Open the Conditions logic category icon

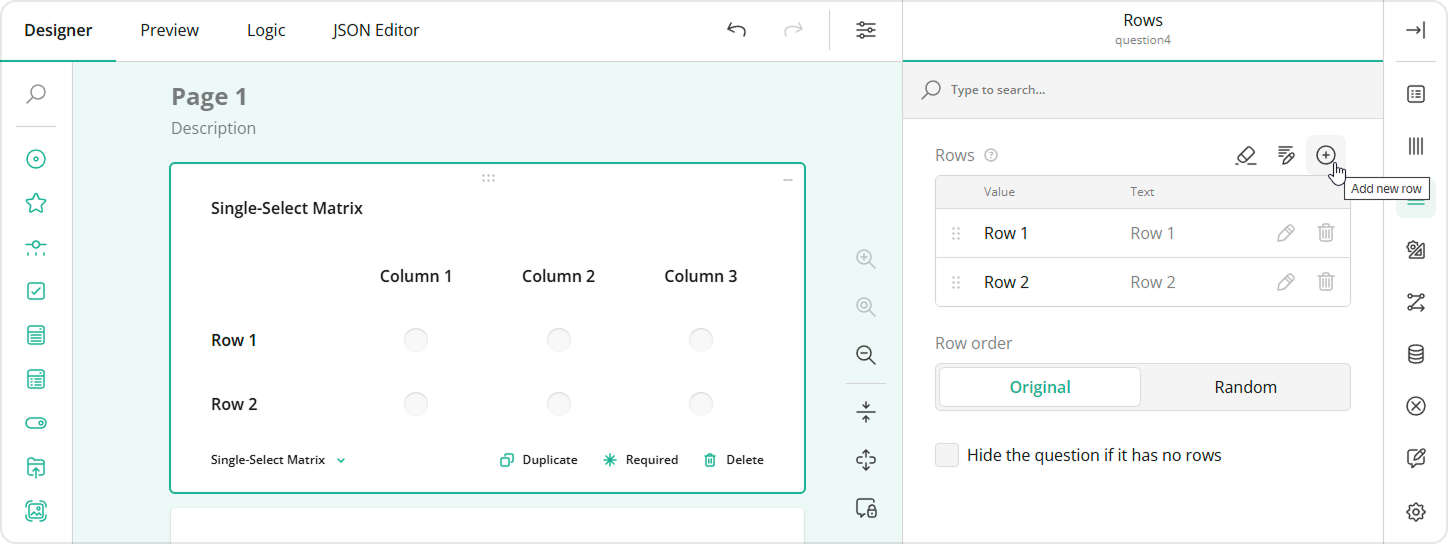[x=1416, y=302]
